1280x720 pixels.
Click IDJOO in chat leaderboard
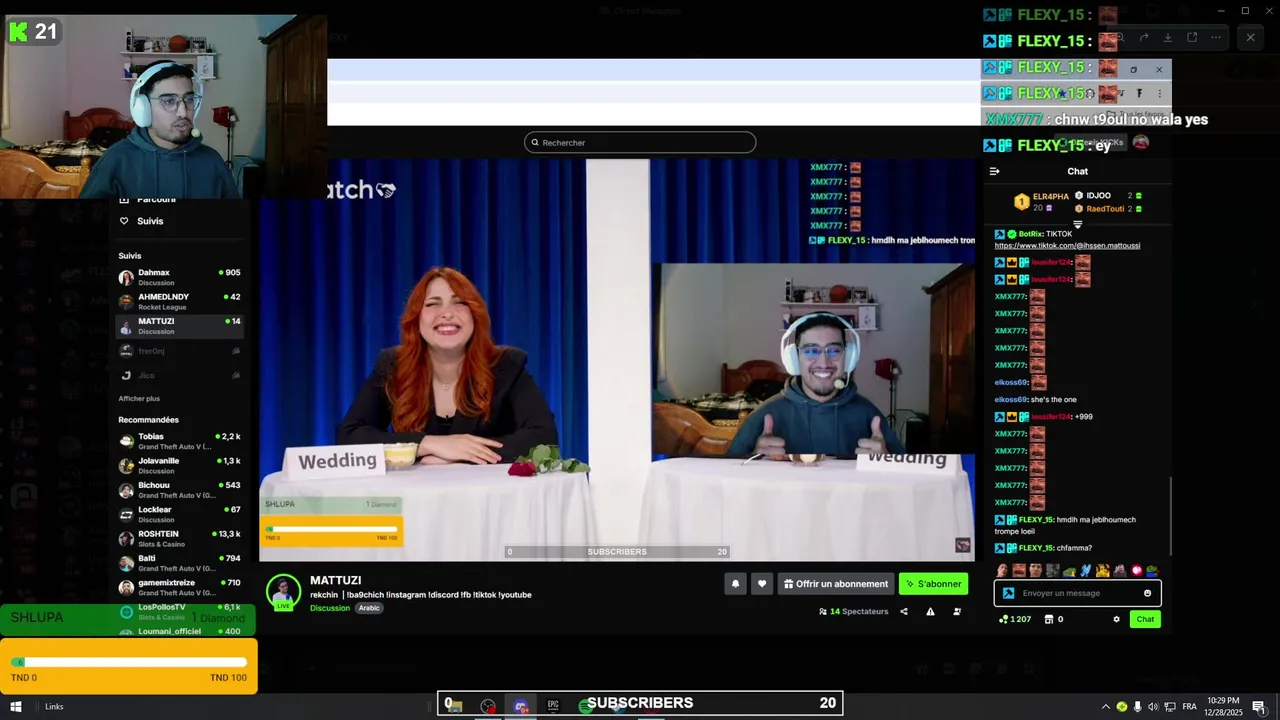click(x=1098, y=196)
